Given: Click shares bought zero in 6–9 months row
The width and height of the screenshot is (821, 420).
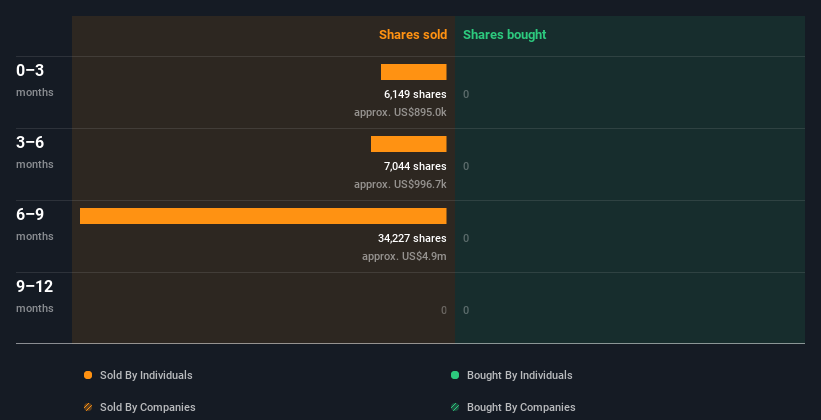Looking at the screenshot, I should [x=466, y=238].
